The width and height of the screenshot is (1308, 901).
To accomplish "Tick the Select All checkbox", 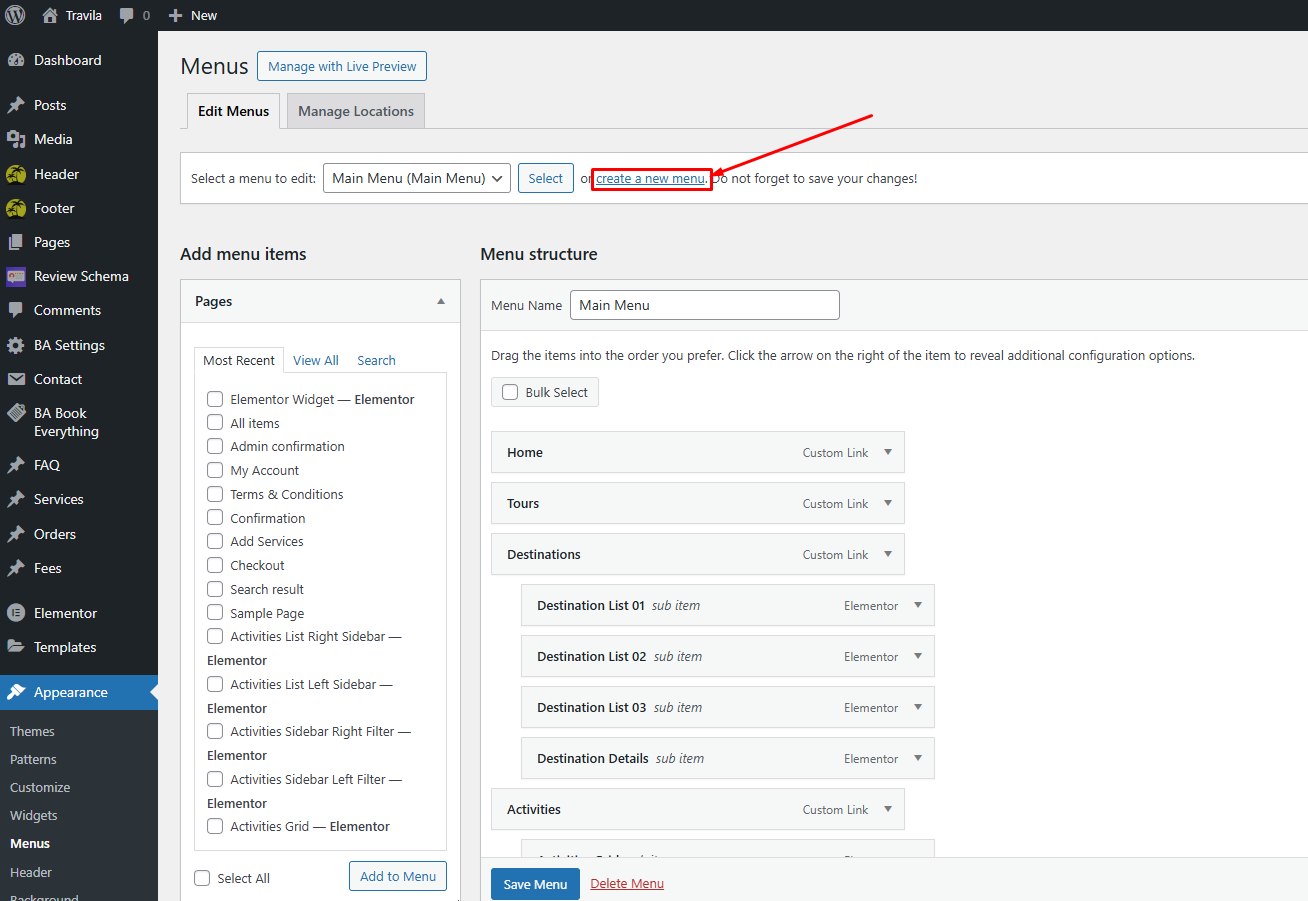I will point(203,878).
